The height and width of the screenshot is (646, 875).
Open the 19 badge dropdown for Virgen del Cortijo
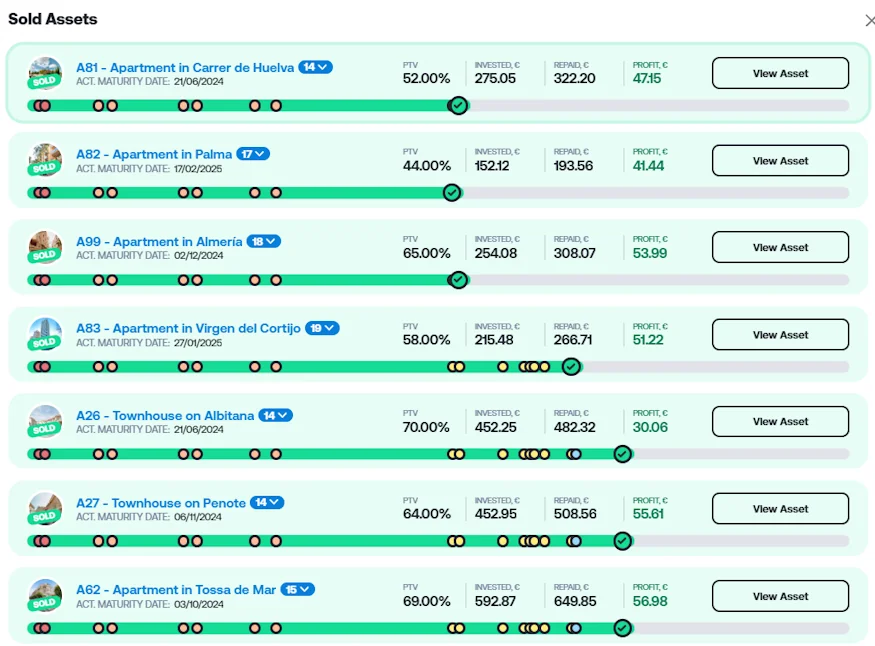[323, 328]
